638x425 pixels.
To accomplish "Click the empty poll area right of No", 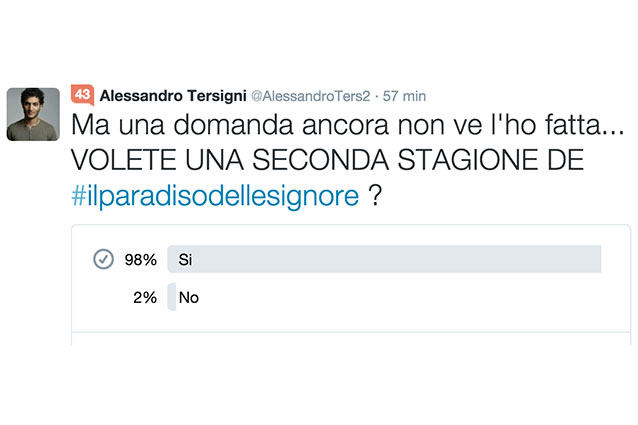I will click(x=407, y=297).
